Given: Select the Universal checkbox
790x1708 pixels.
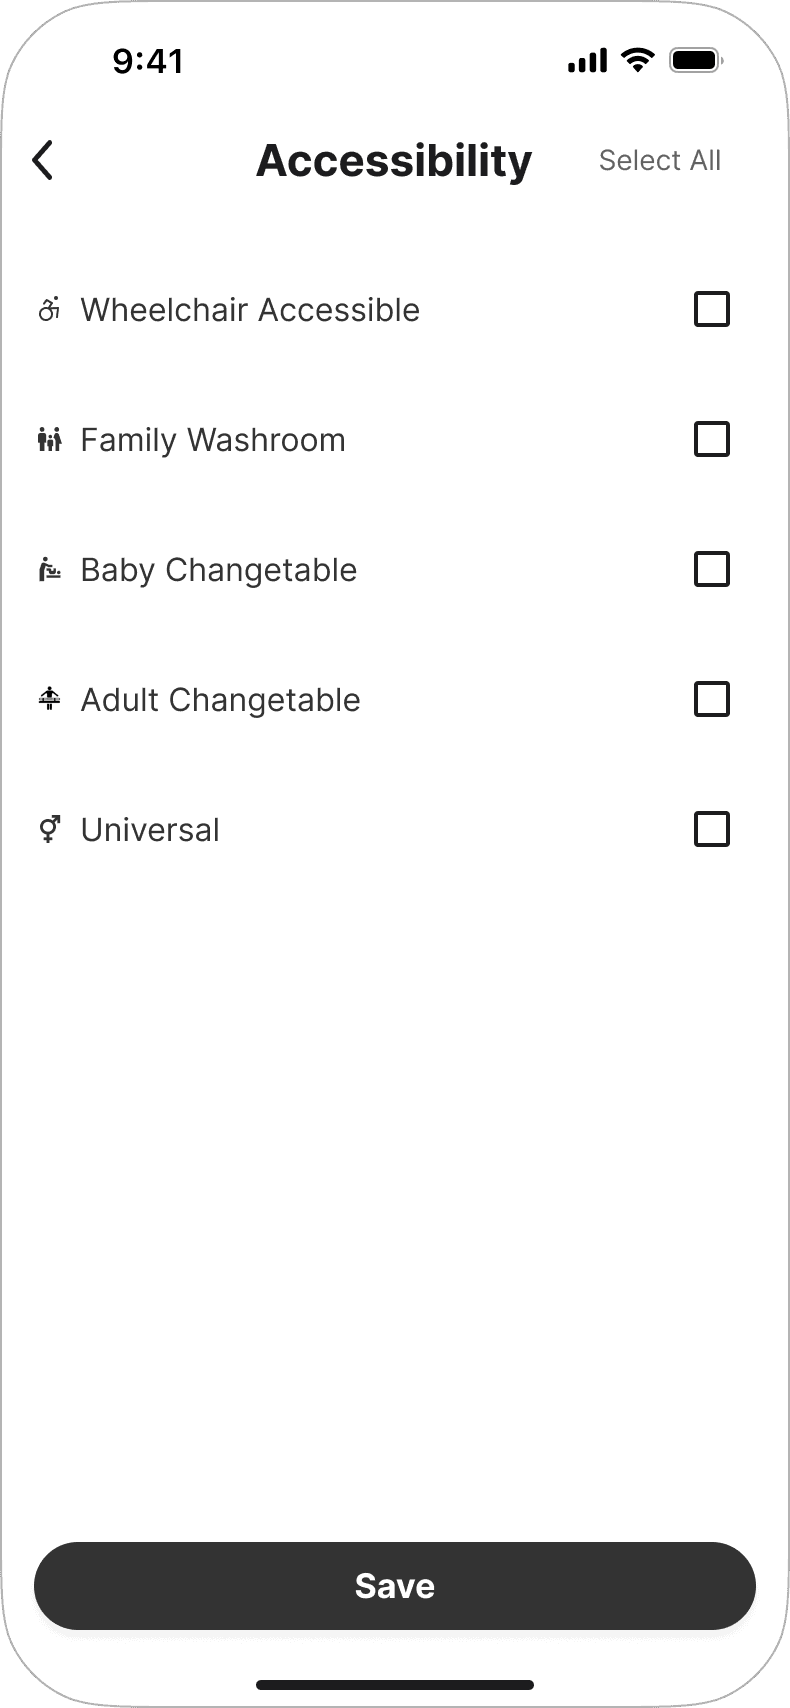Looking at the screenshot, I should [x=712, y=829].
